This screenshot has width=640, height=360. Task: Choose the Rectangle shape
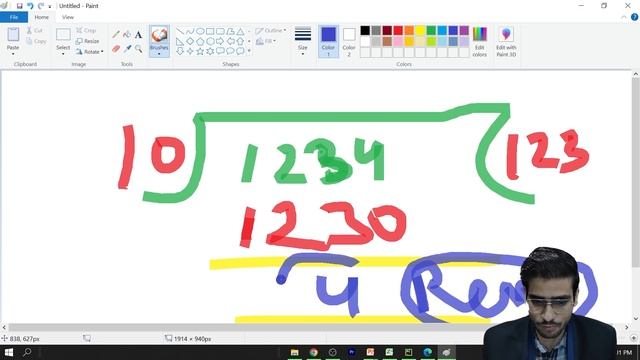210,31
